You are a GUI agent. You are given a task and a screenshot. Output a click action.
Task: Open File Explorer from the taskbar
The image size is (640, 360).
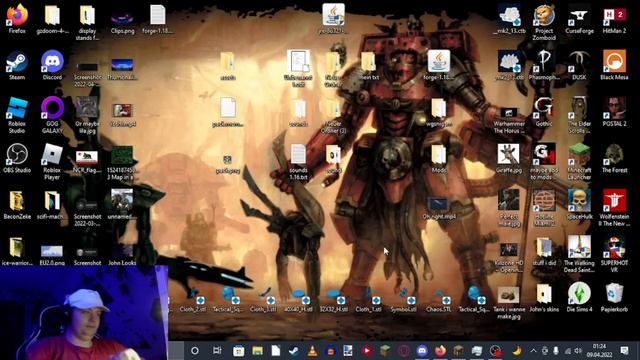[x=257, y=351]
